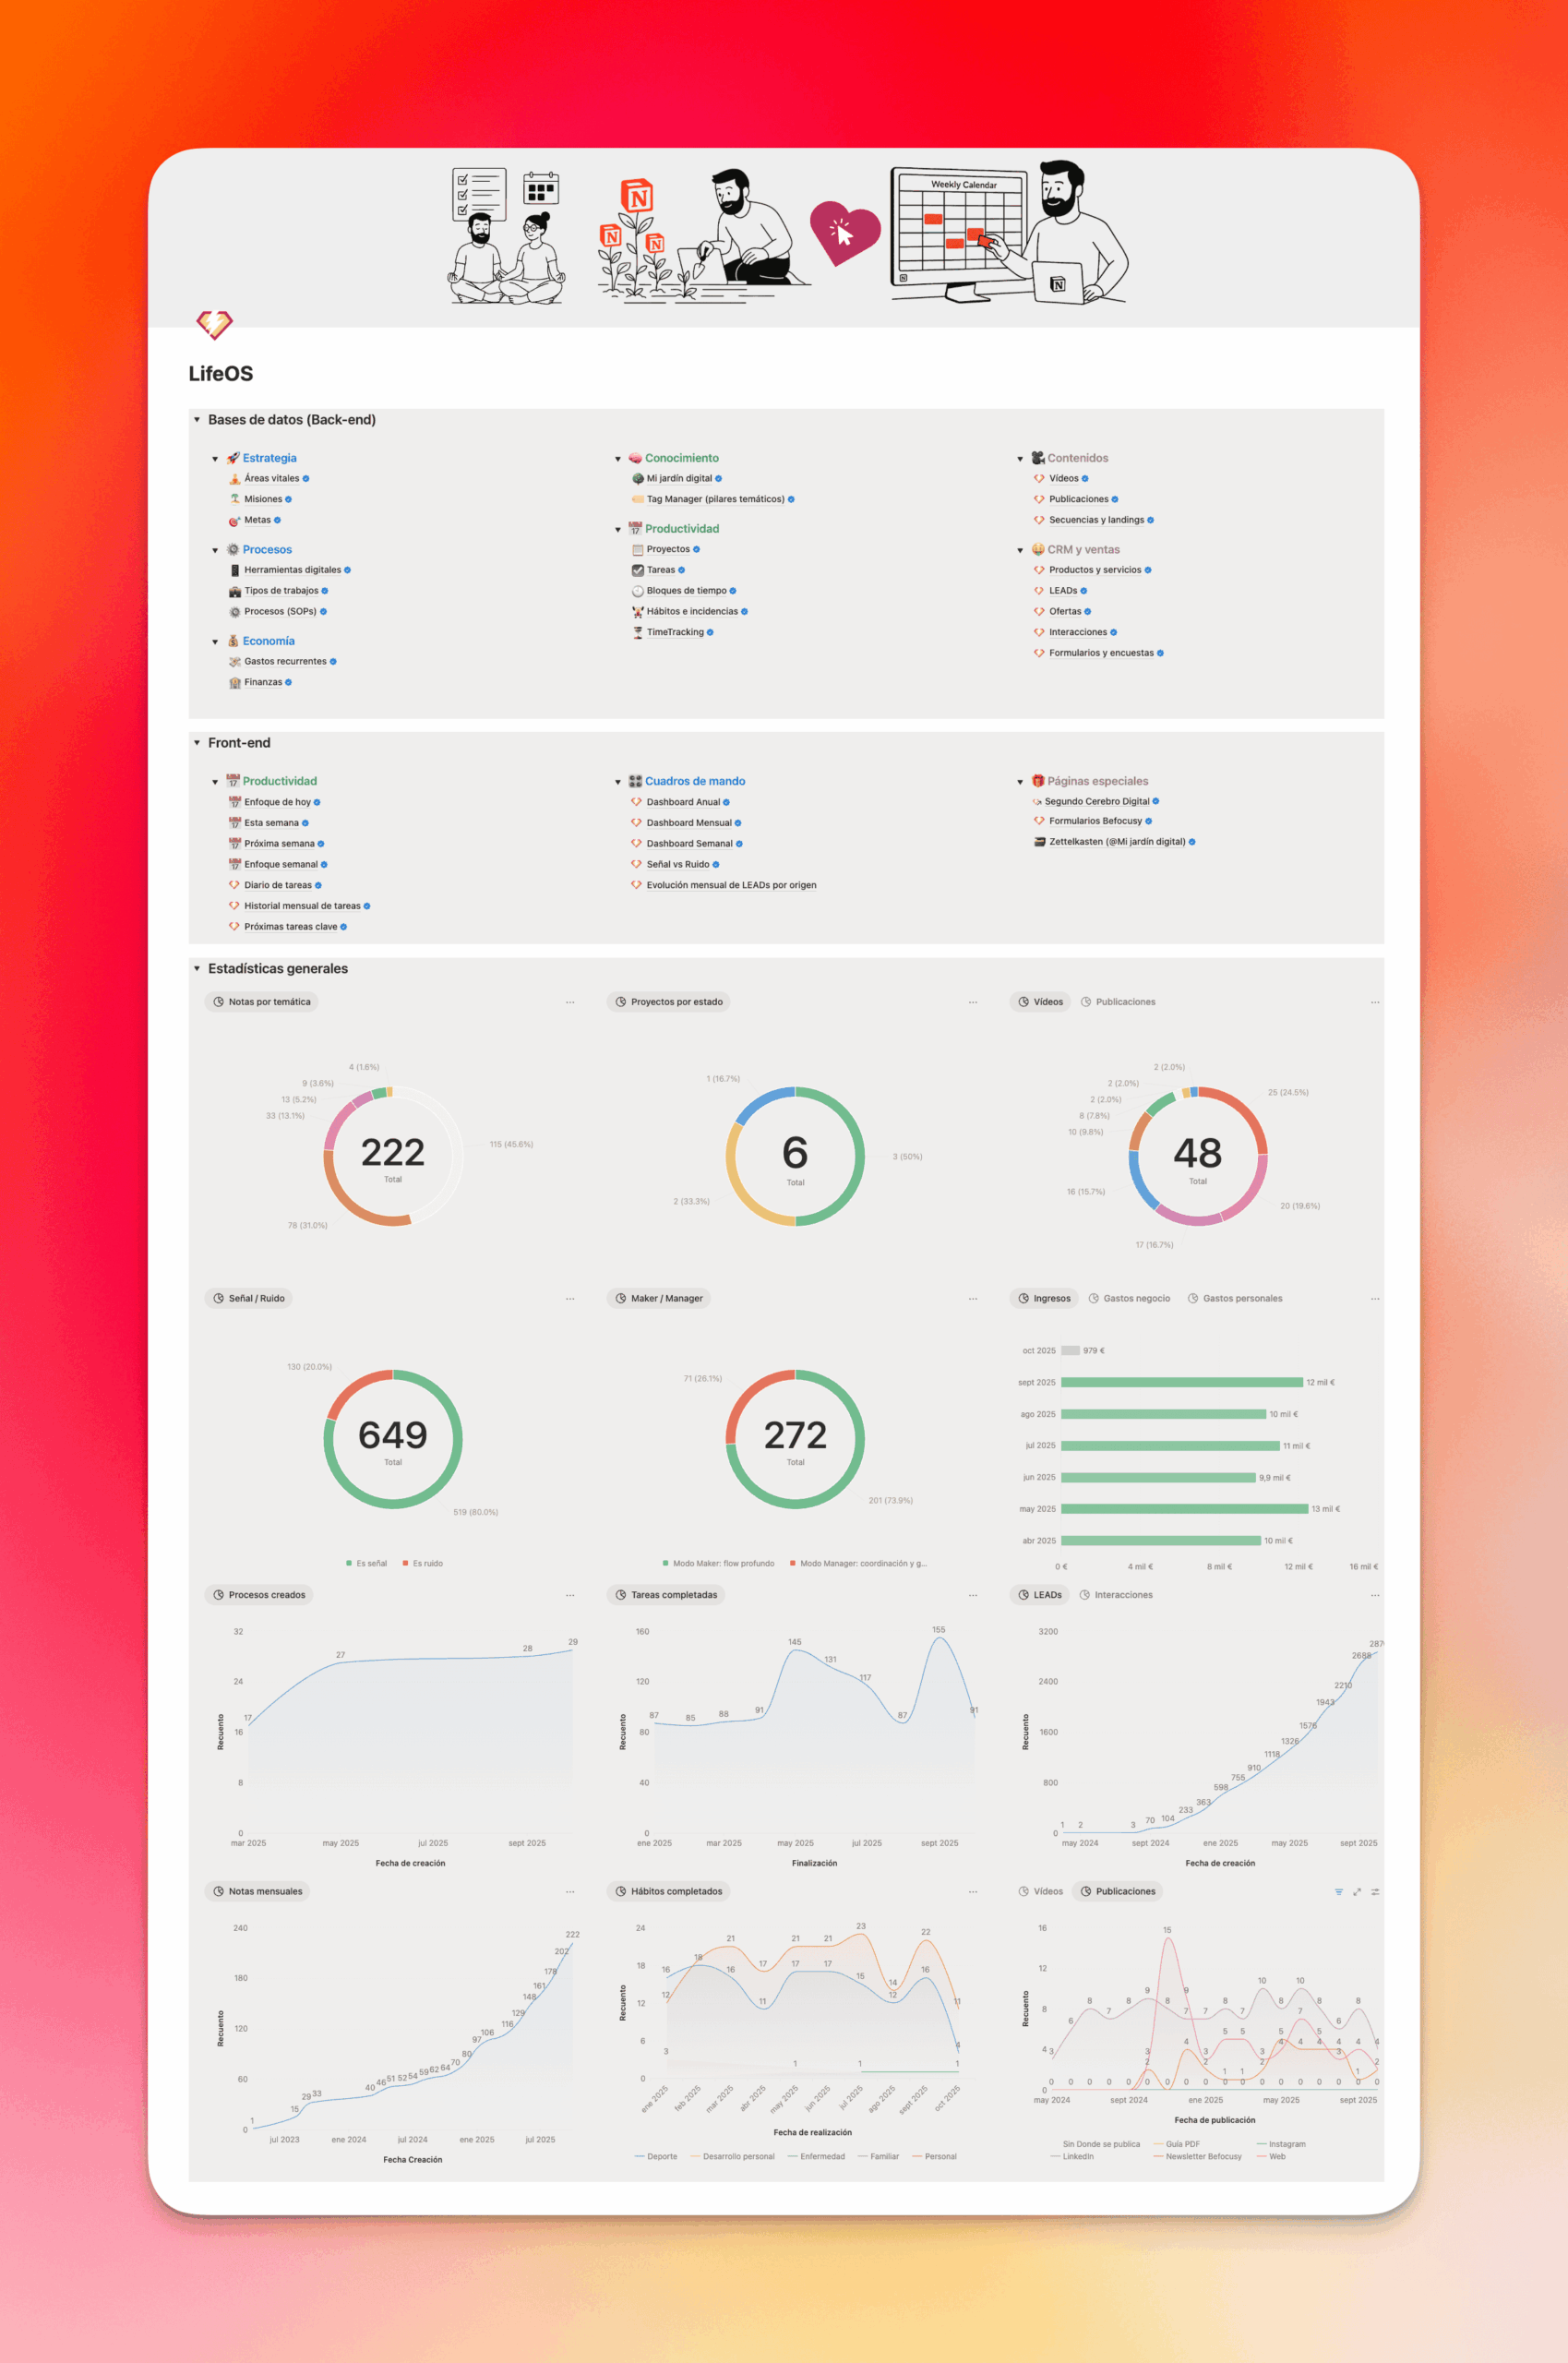This screenshot has height=2363, width=1568.
Task: Click the three-dot menu of Maker / Manager
Action: tap(972, 1299)
